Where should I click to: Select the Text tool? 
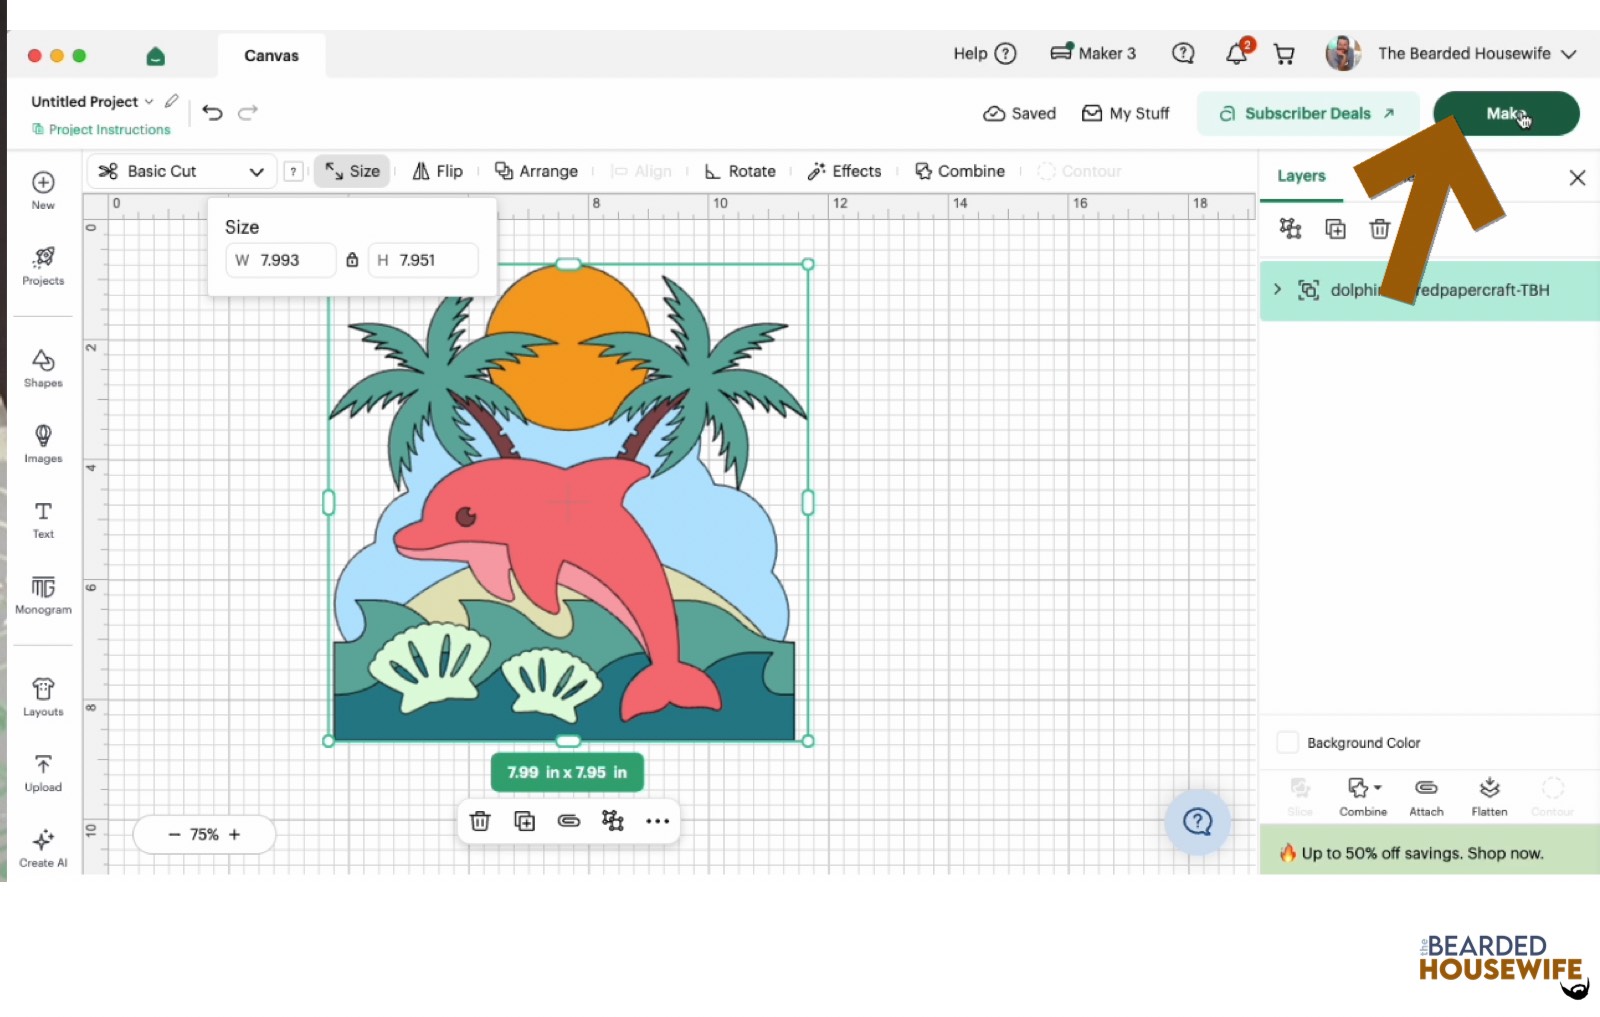pyautogui.click(x=43, y=520)
